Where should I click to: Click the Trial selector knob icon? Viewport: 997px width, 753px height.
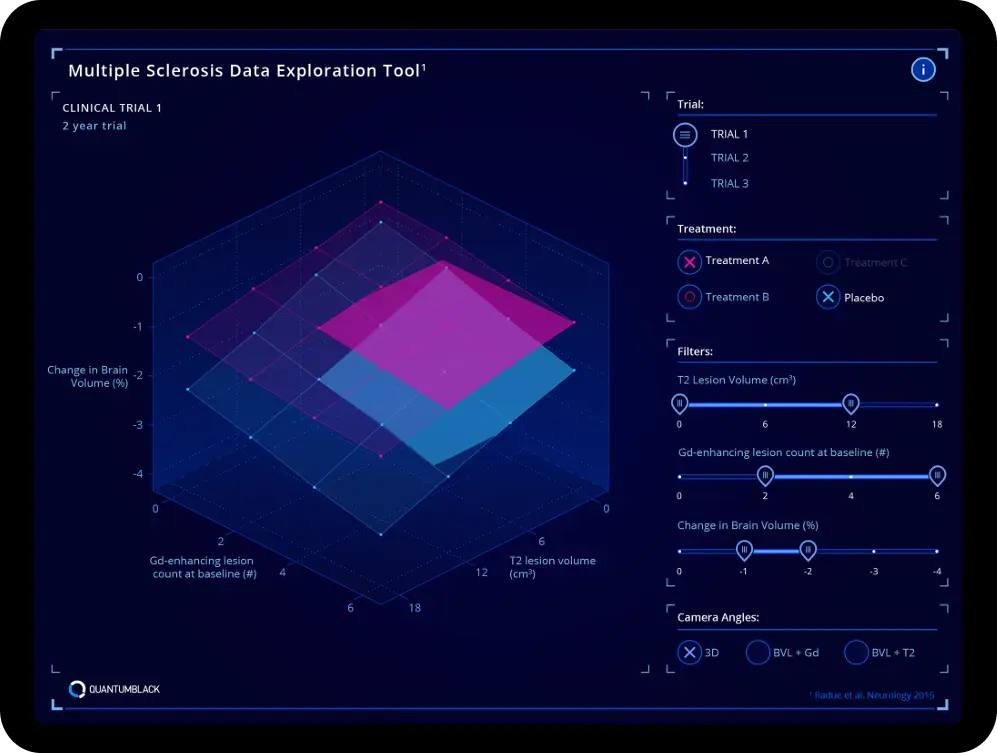[685, 134]
